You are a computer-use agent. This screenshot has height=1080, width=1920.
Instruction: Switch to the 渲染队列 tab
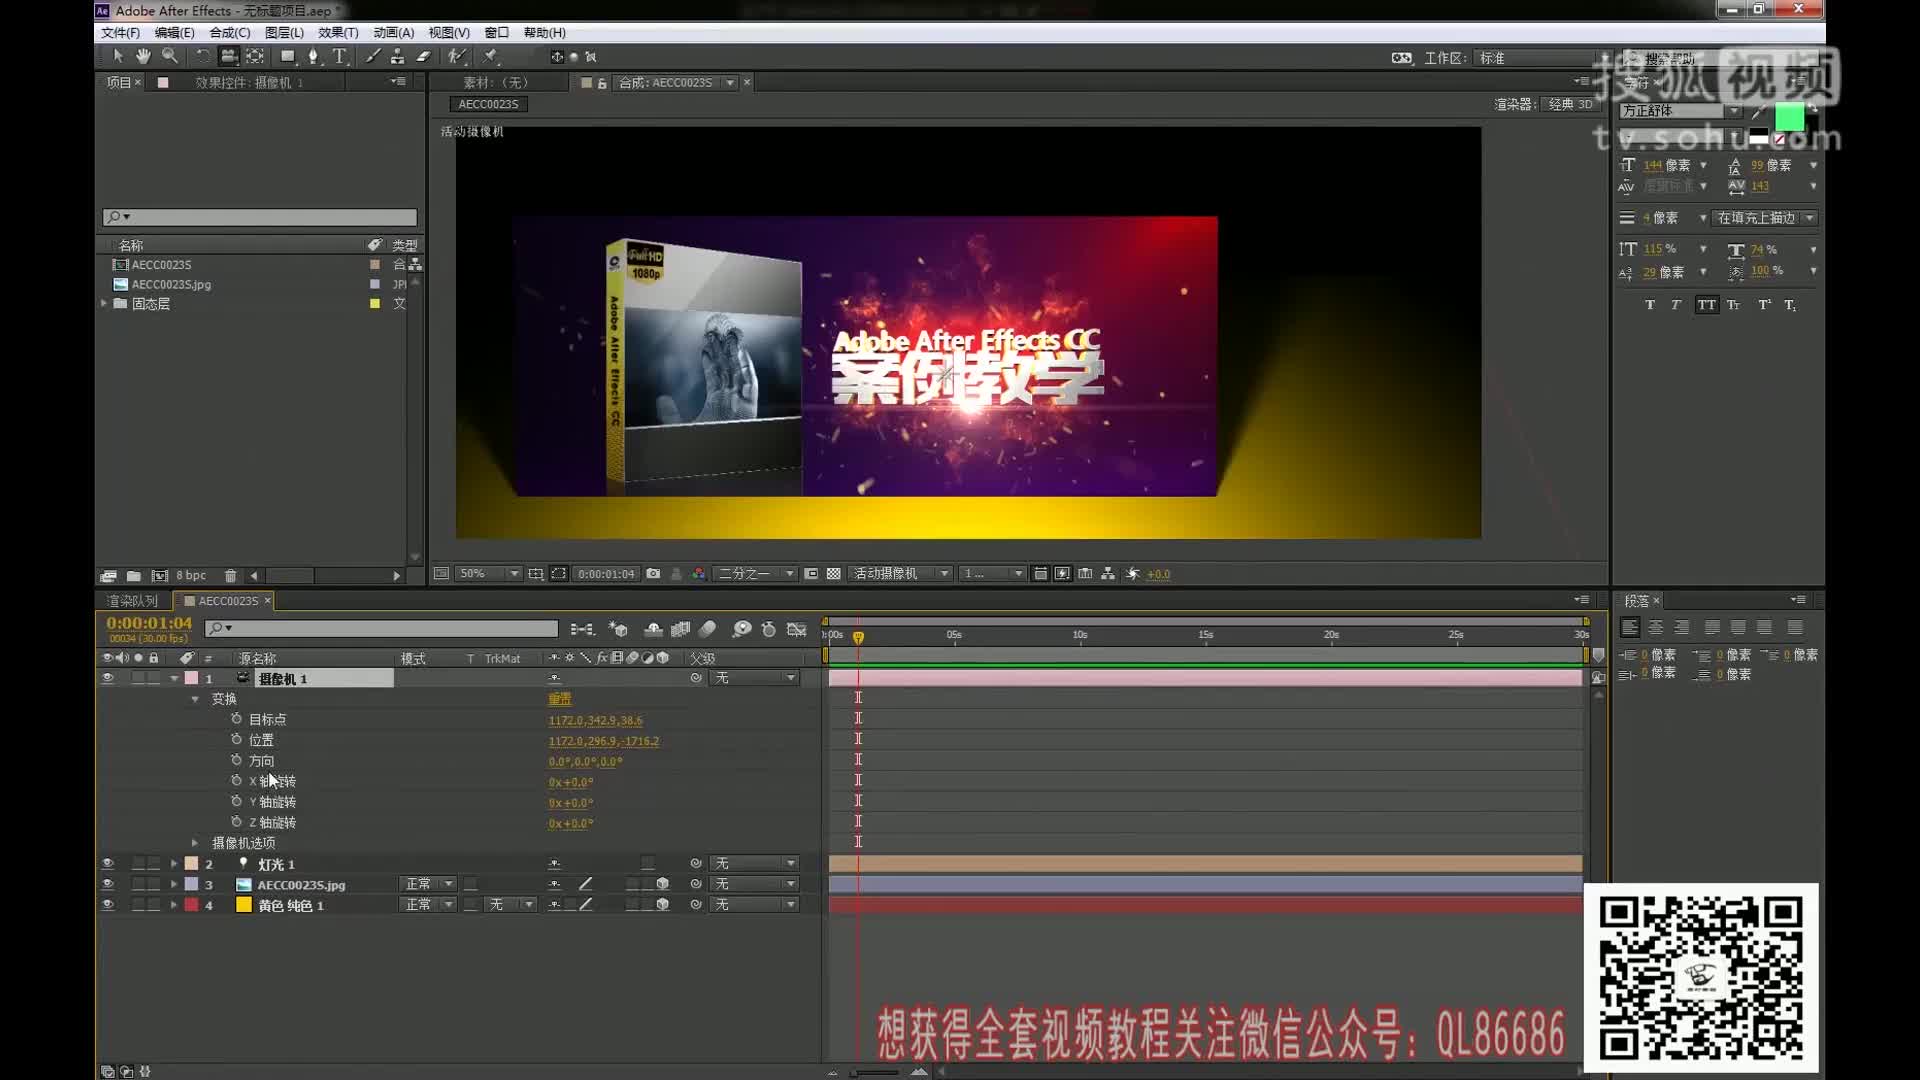point(133,601)
